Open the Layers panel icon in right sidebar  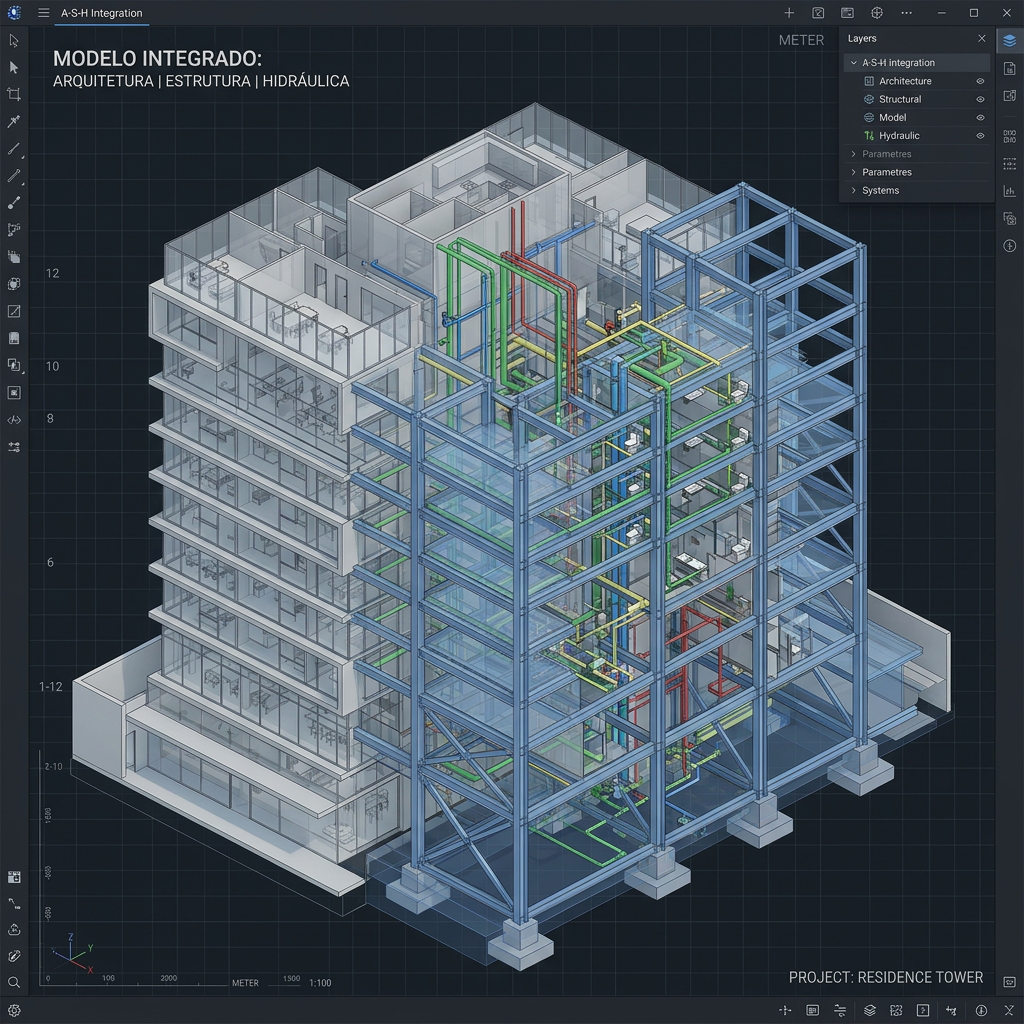click(1010, 40)
